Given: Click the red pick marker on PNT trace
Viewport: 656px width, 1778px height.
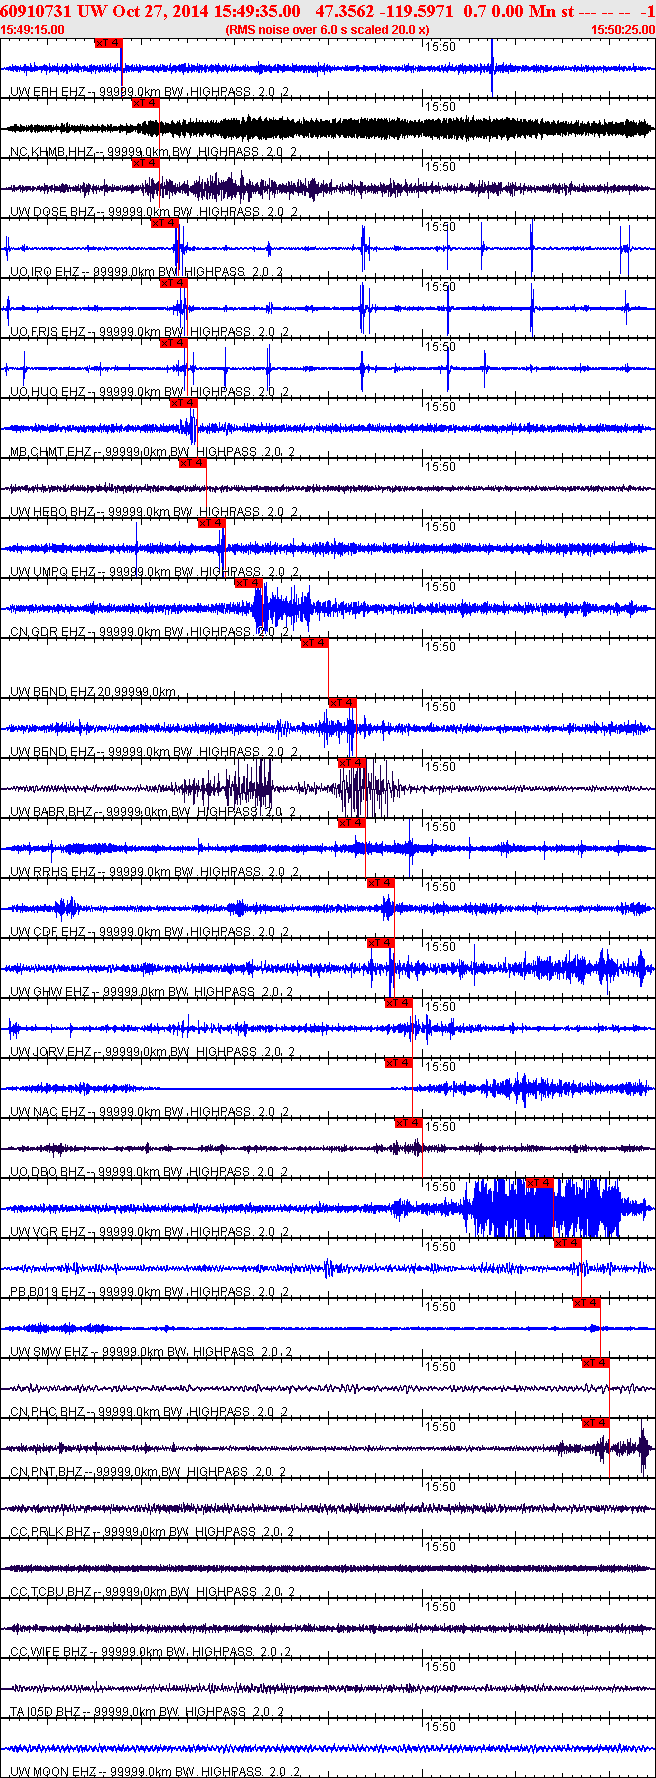Looking at the screenshot, I should pos(595,1423).
